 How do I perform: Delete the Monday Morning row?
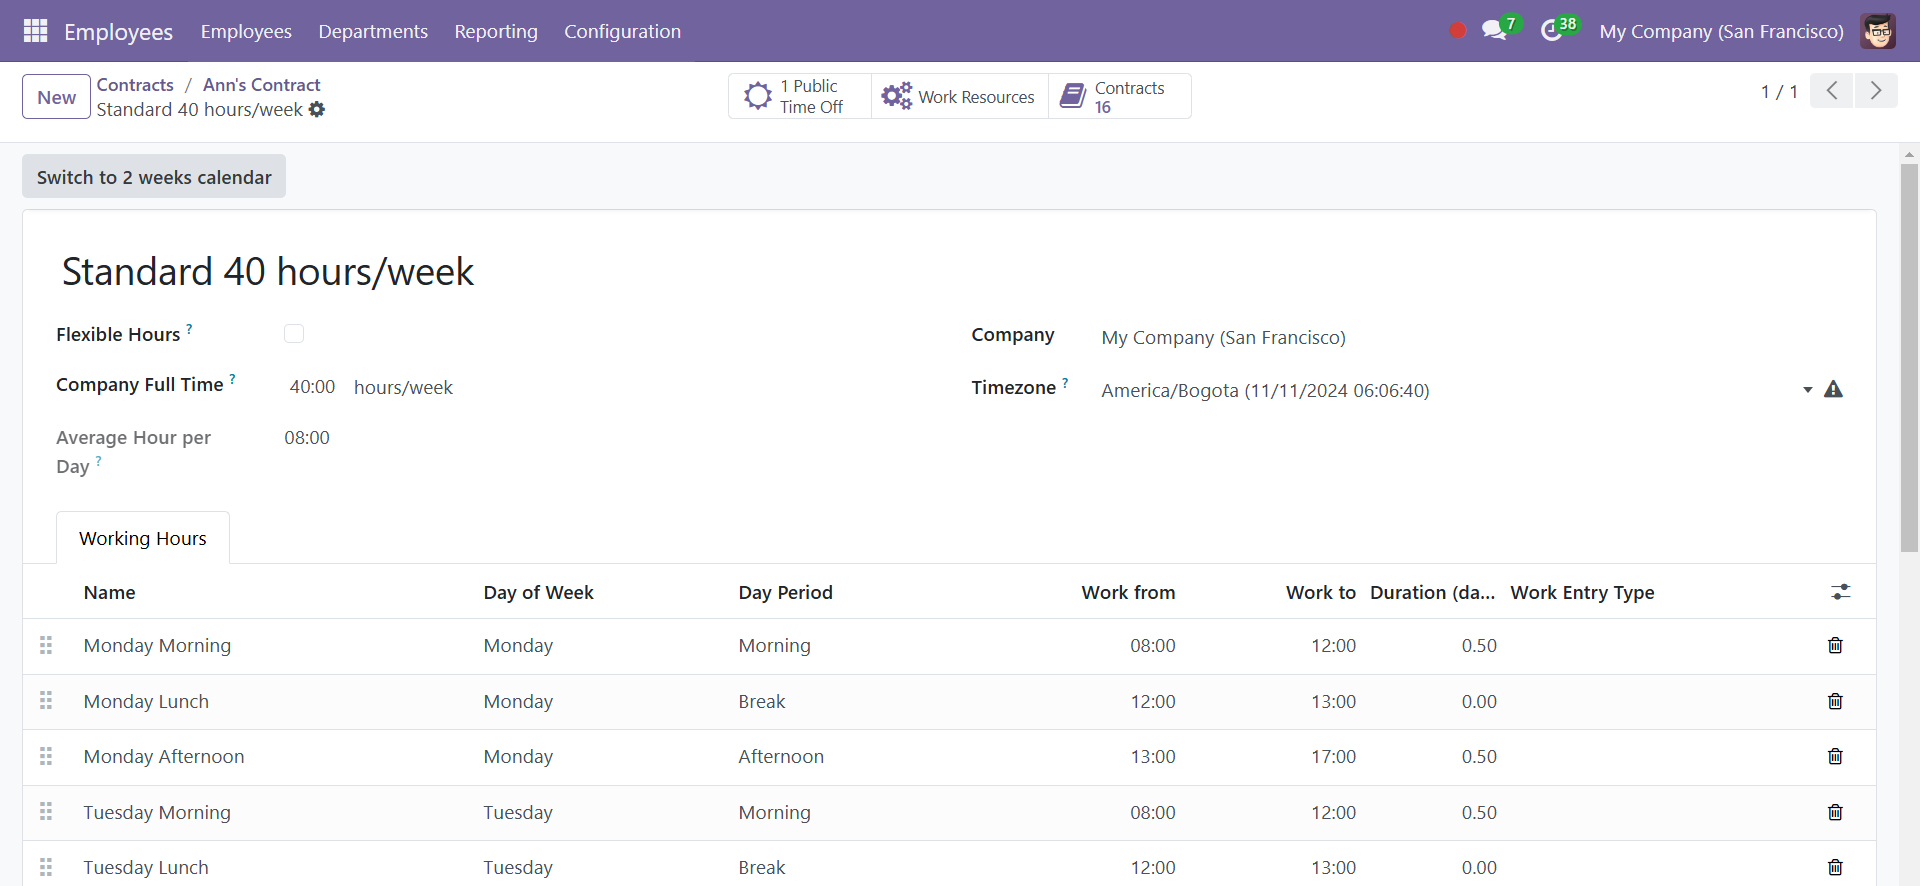point(1835,645)
